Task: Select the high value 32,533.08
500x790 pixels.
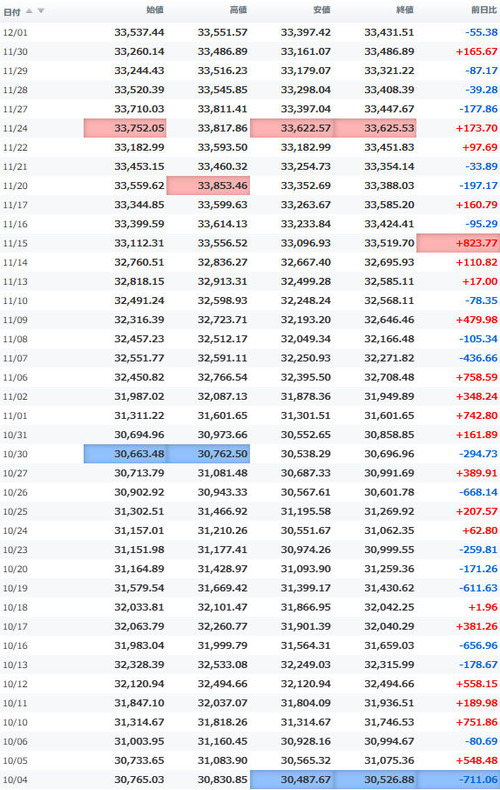Action: click(222, 665)
